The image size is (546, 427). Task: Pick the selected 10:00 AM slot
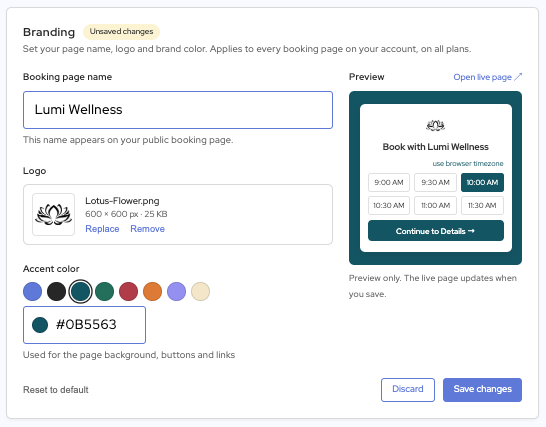click(x=482, y=183)
